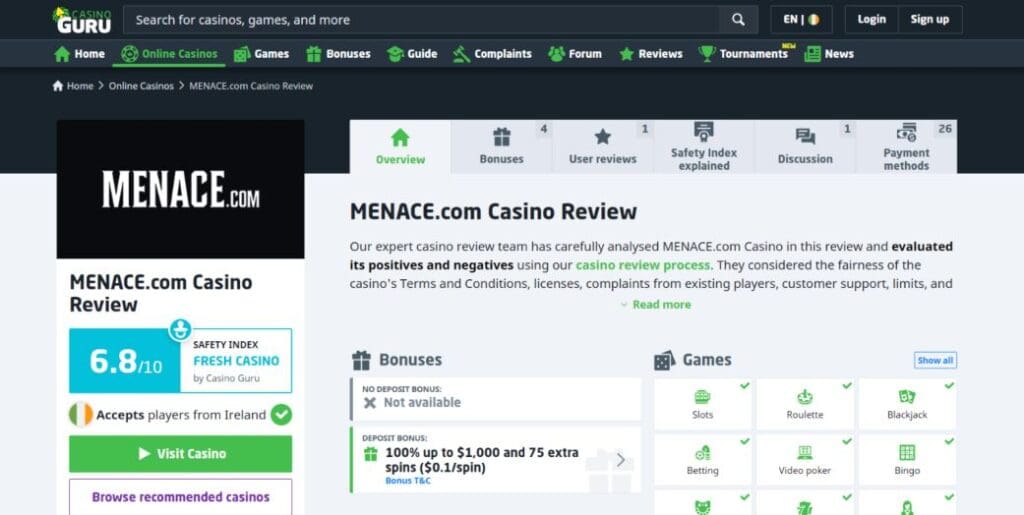Click Browse recommended casinos button
Image resolution: width=1024 pixels, height=515 pixels.
click(180, 496)
